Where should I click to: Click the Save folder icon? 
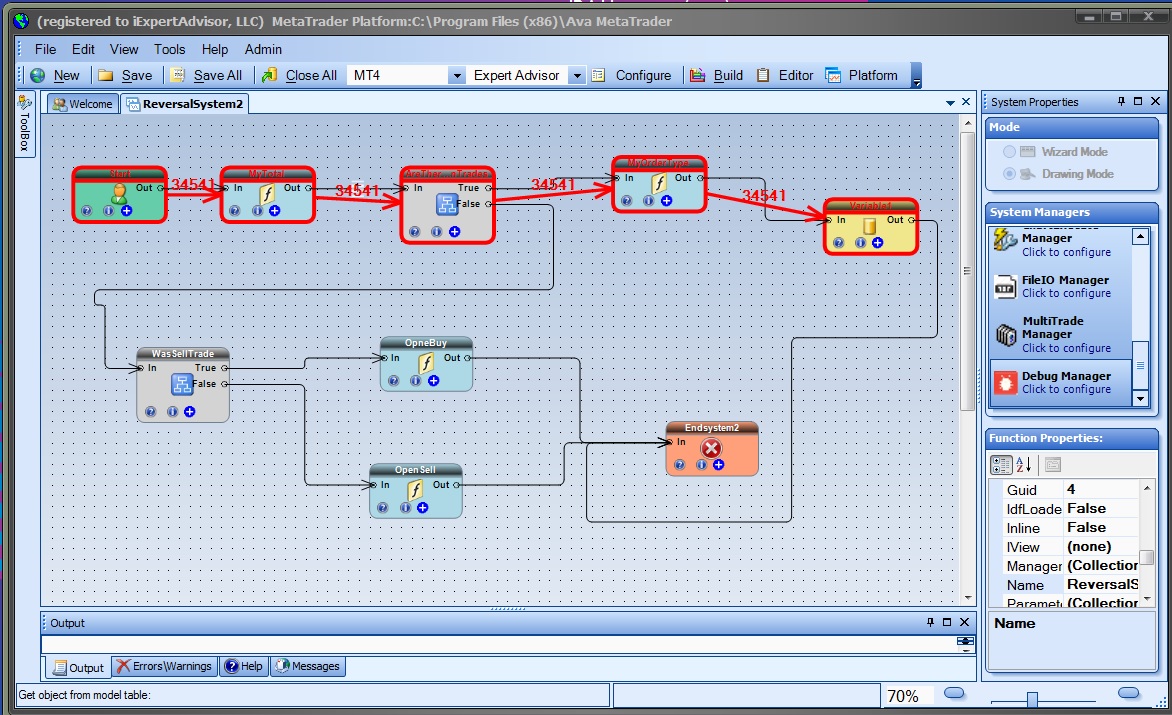pos(105,75)
